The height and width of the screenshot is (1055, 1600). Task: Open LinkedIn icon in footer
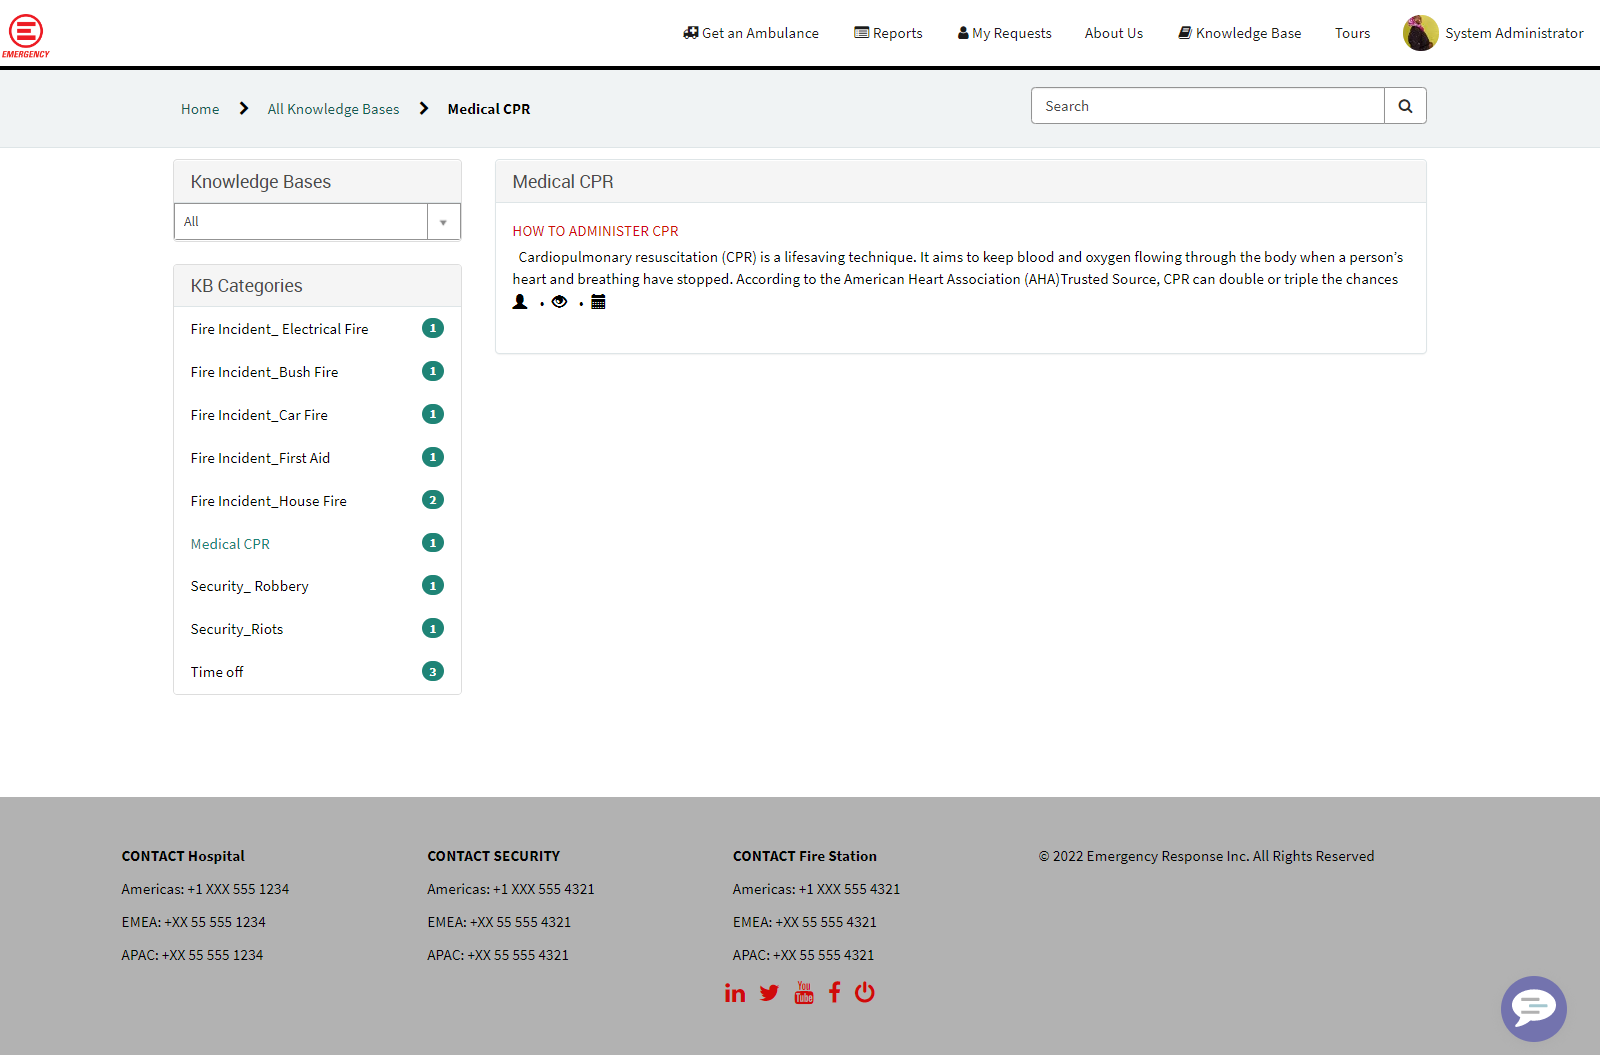tap(735, 993)
